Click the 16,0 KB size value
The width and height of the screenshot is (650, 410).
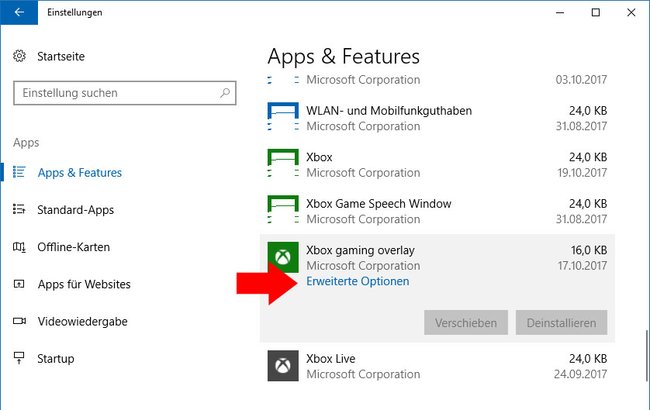click(x=589, y=250)
